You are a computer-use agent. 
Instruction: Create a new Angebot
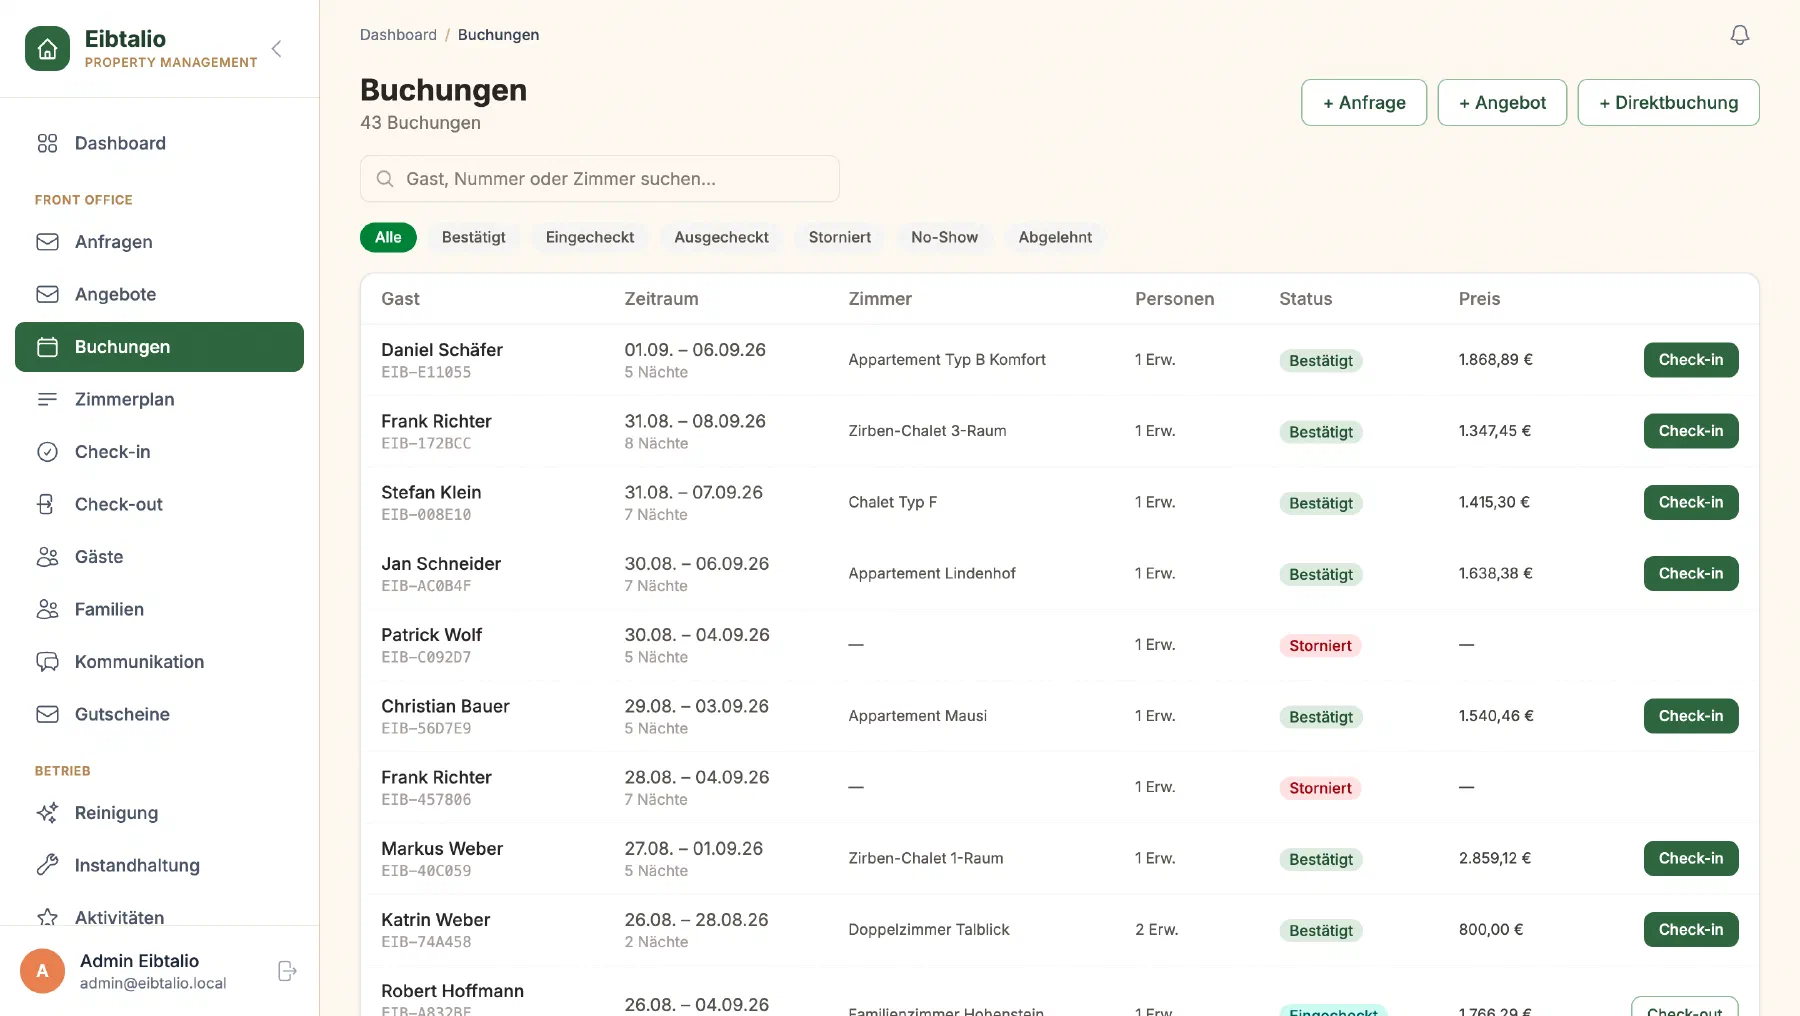click(1502, 103)
